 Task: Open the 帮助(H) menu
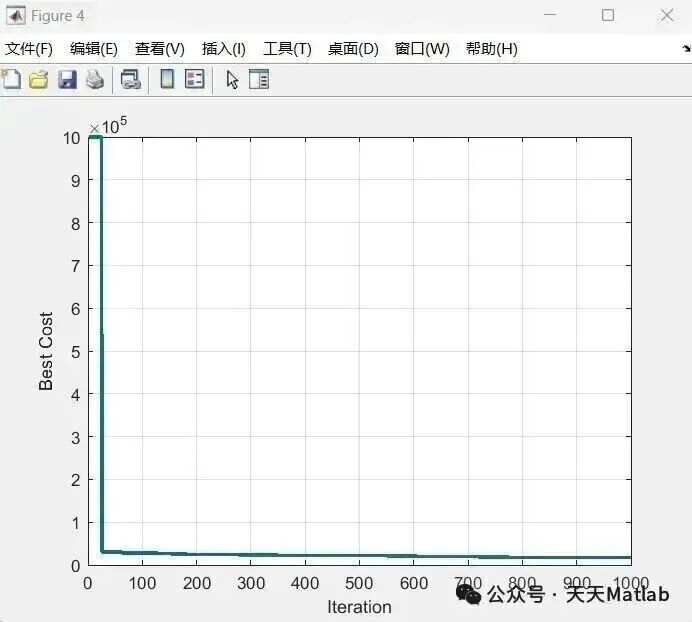[x=492, y=49]
